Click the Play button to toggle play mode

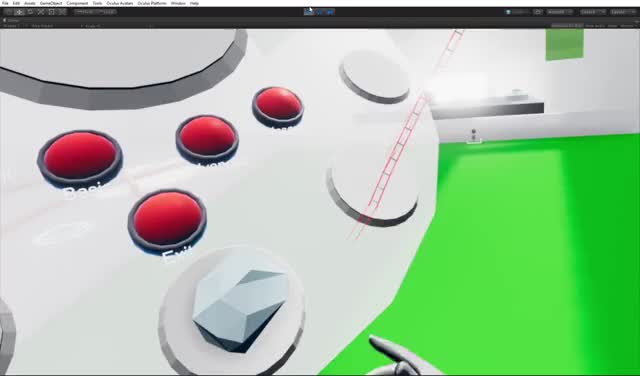309,12
